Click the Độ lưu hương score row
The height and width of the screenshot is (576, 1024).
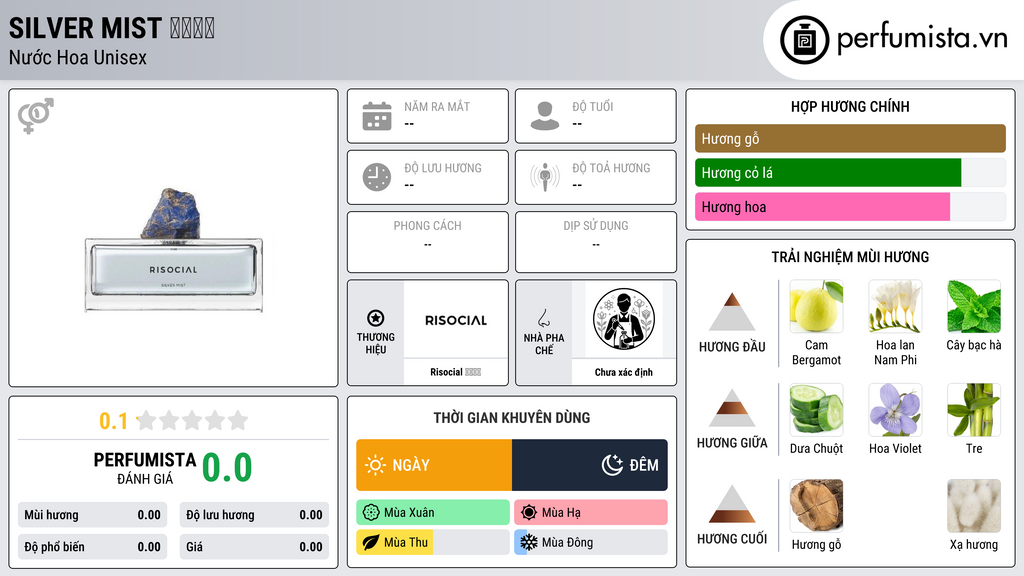[x=254, y=515]
